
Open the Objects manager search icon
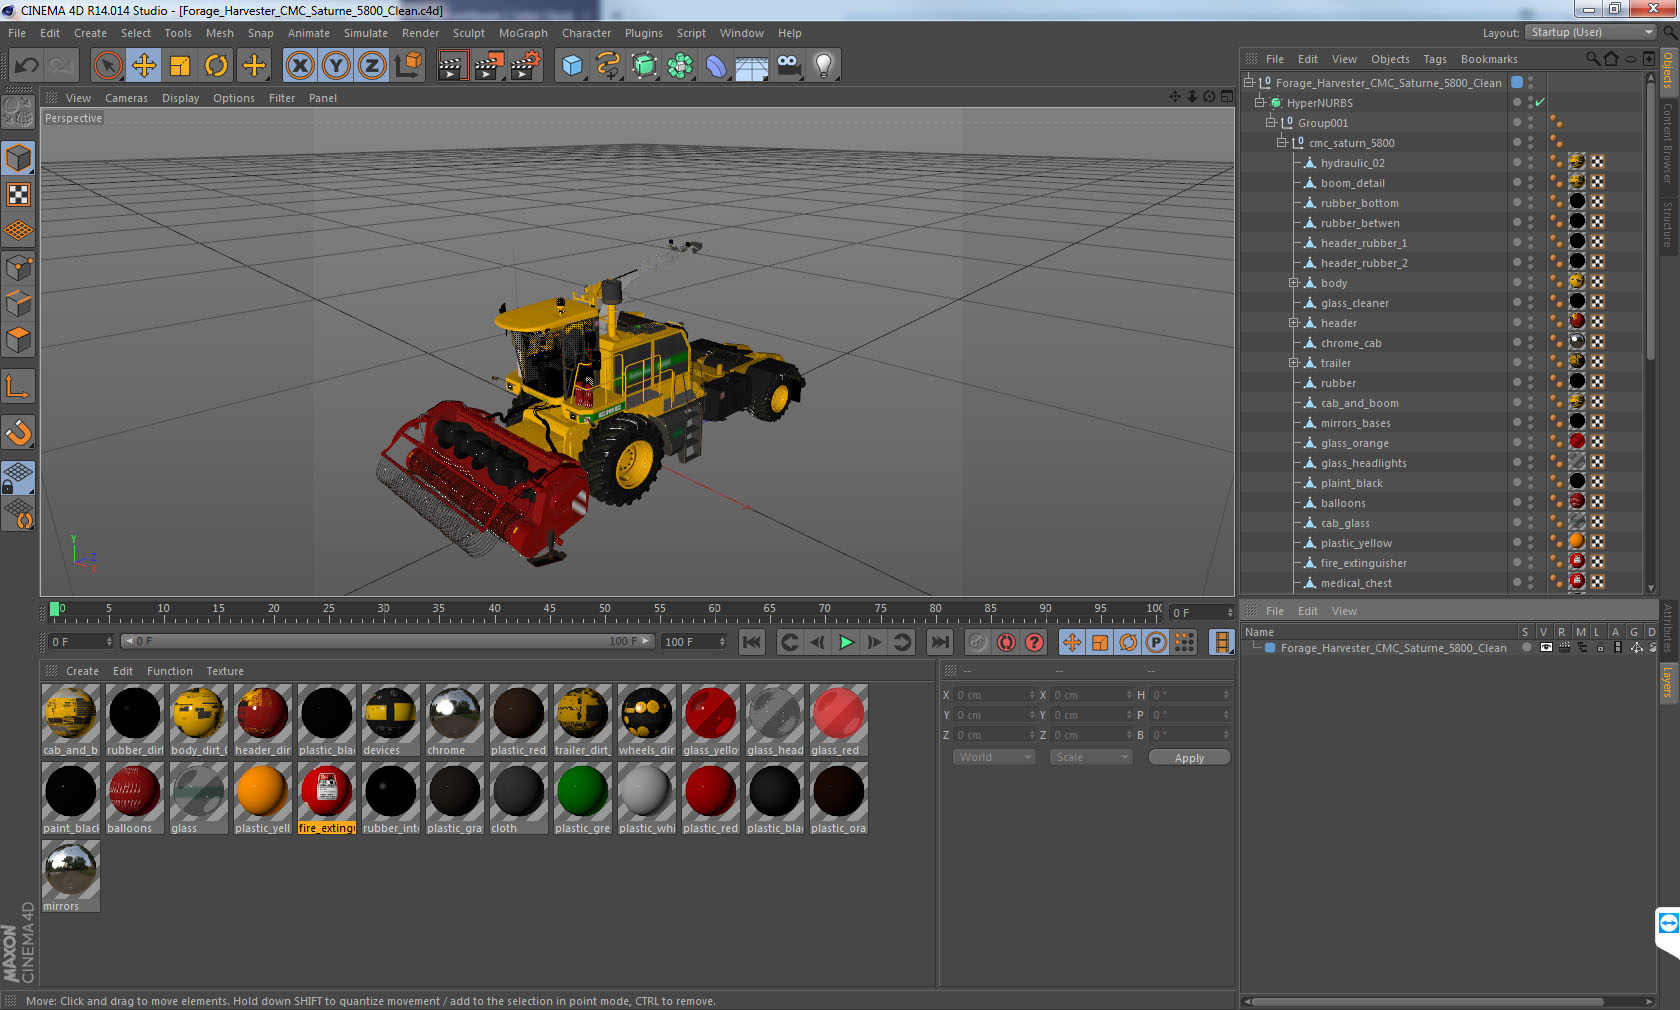point(1592,59)
